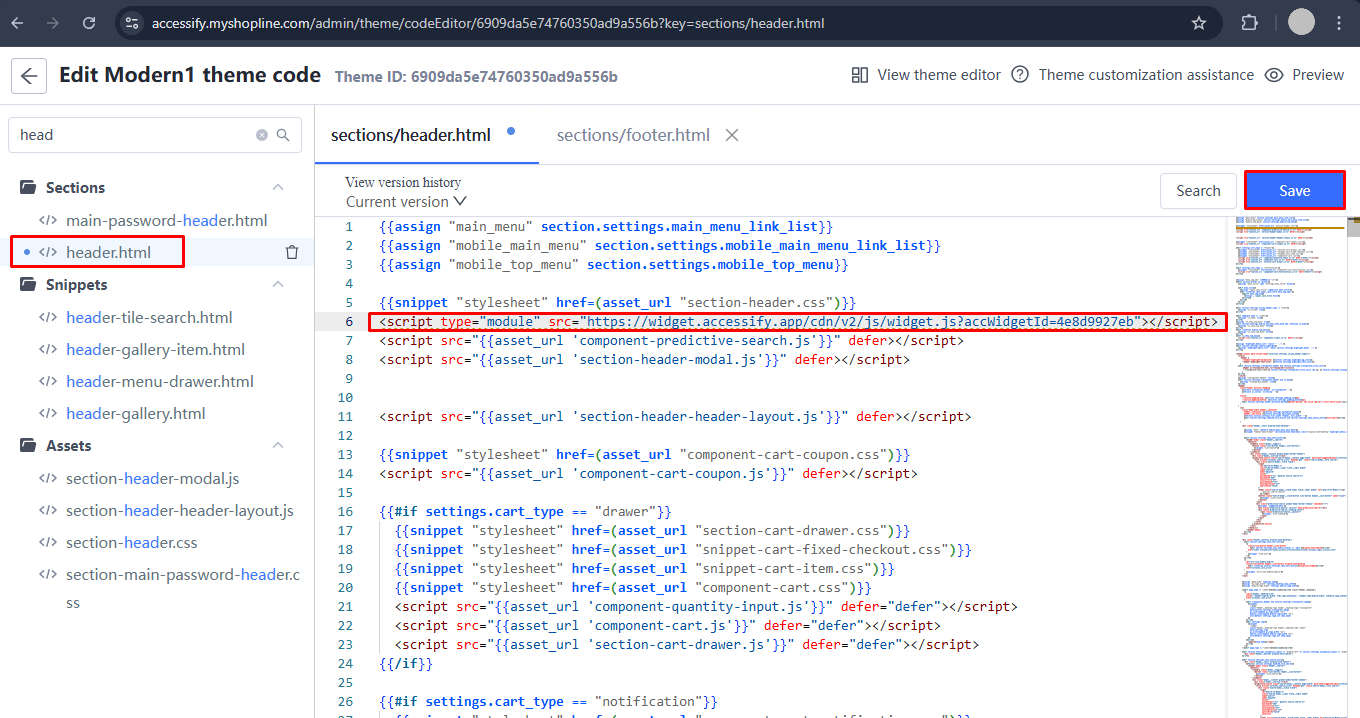Collapse the Snippets folder
1360x718 pixels.
pos(278,284)
